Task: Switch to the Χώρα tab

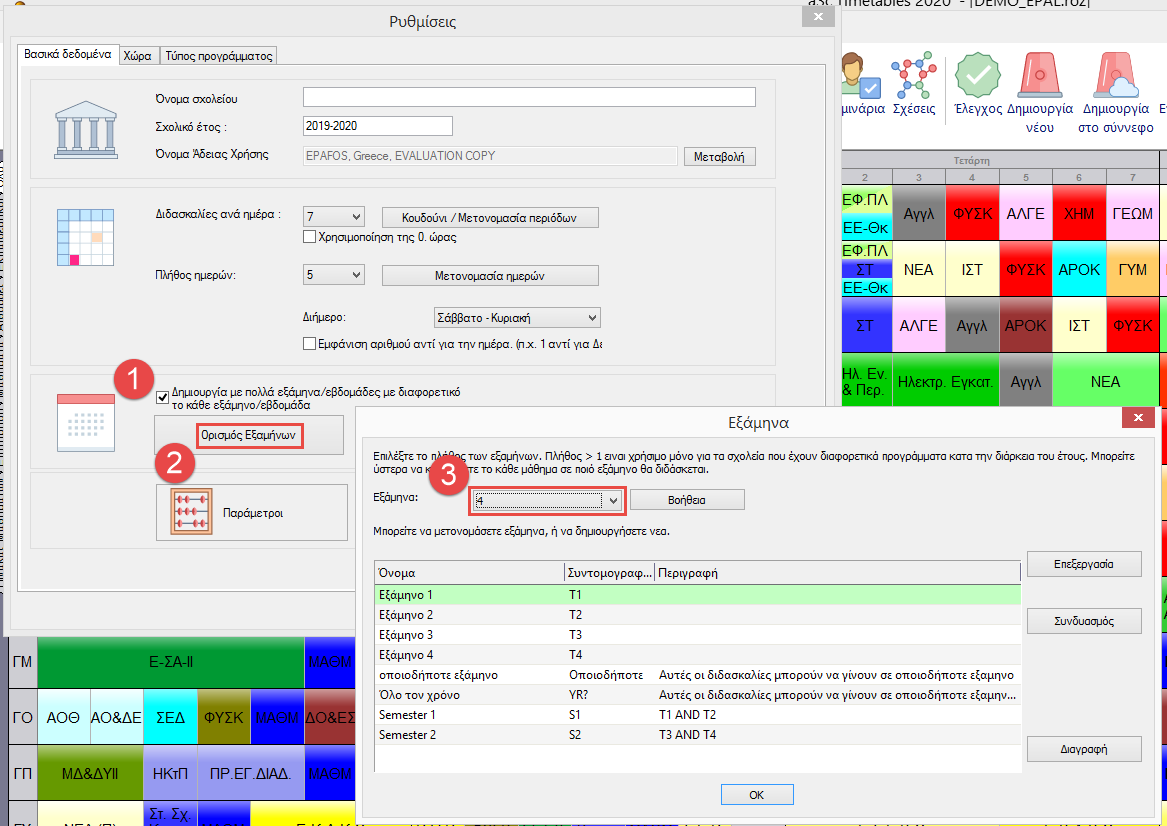Action: click(137, 56)
